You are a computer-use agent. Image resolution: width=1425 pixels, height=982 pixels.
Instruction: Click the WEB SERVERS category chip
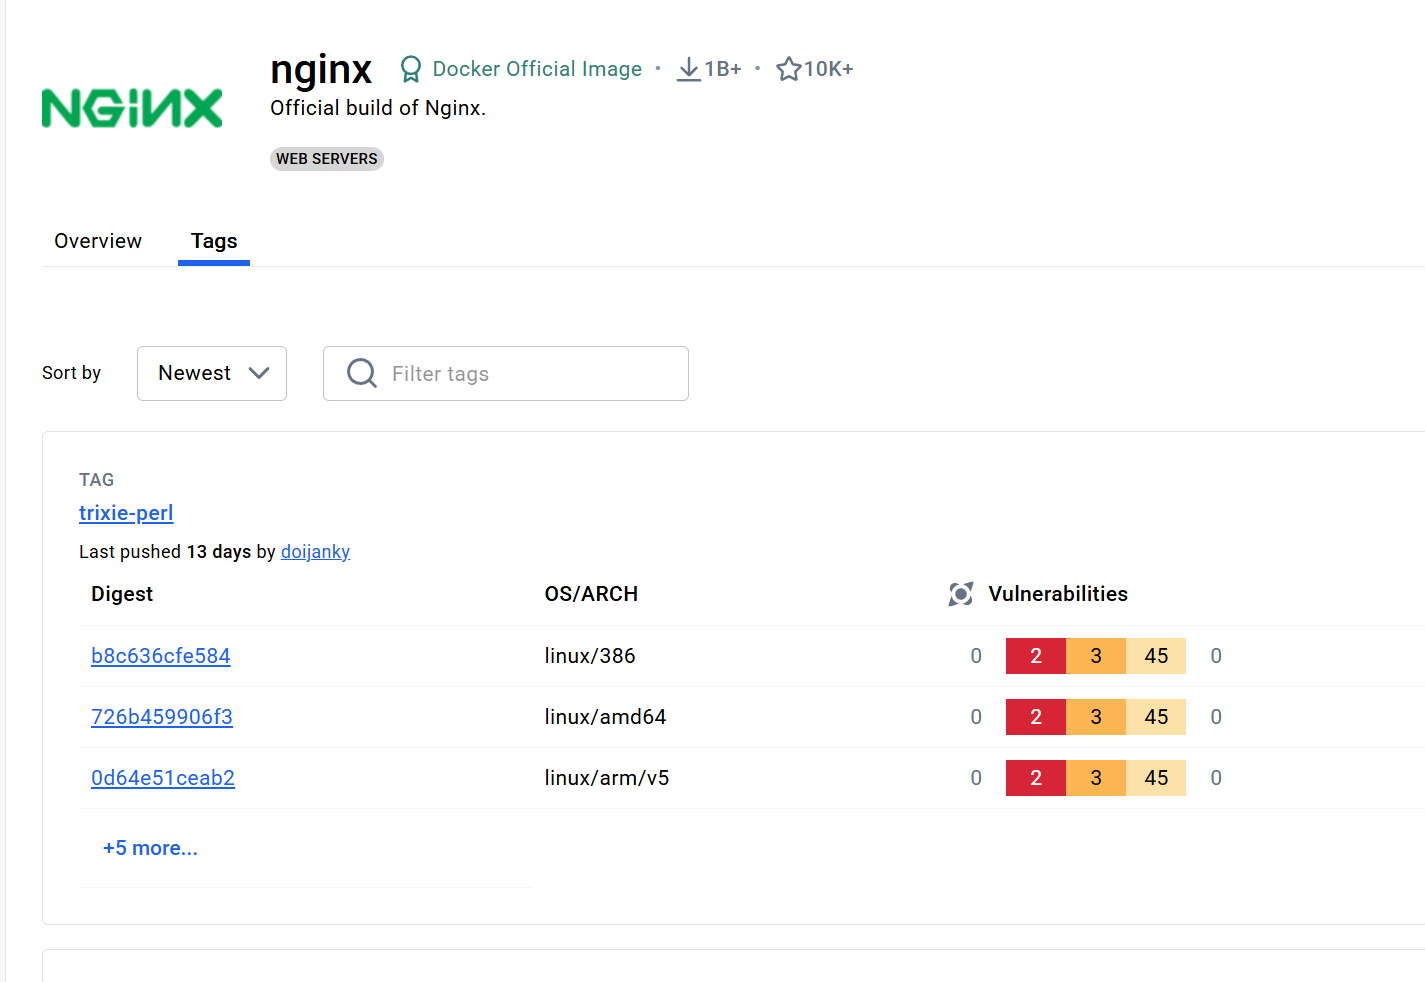[327, 159]
